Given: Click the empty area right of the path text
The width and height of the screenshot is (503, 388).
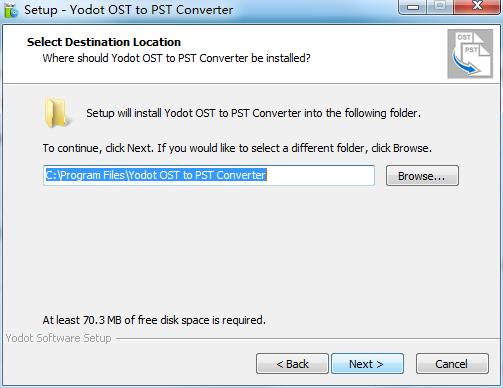Looking at the screenshot, I should (x=320, y=175).
